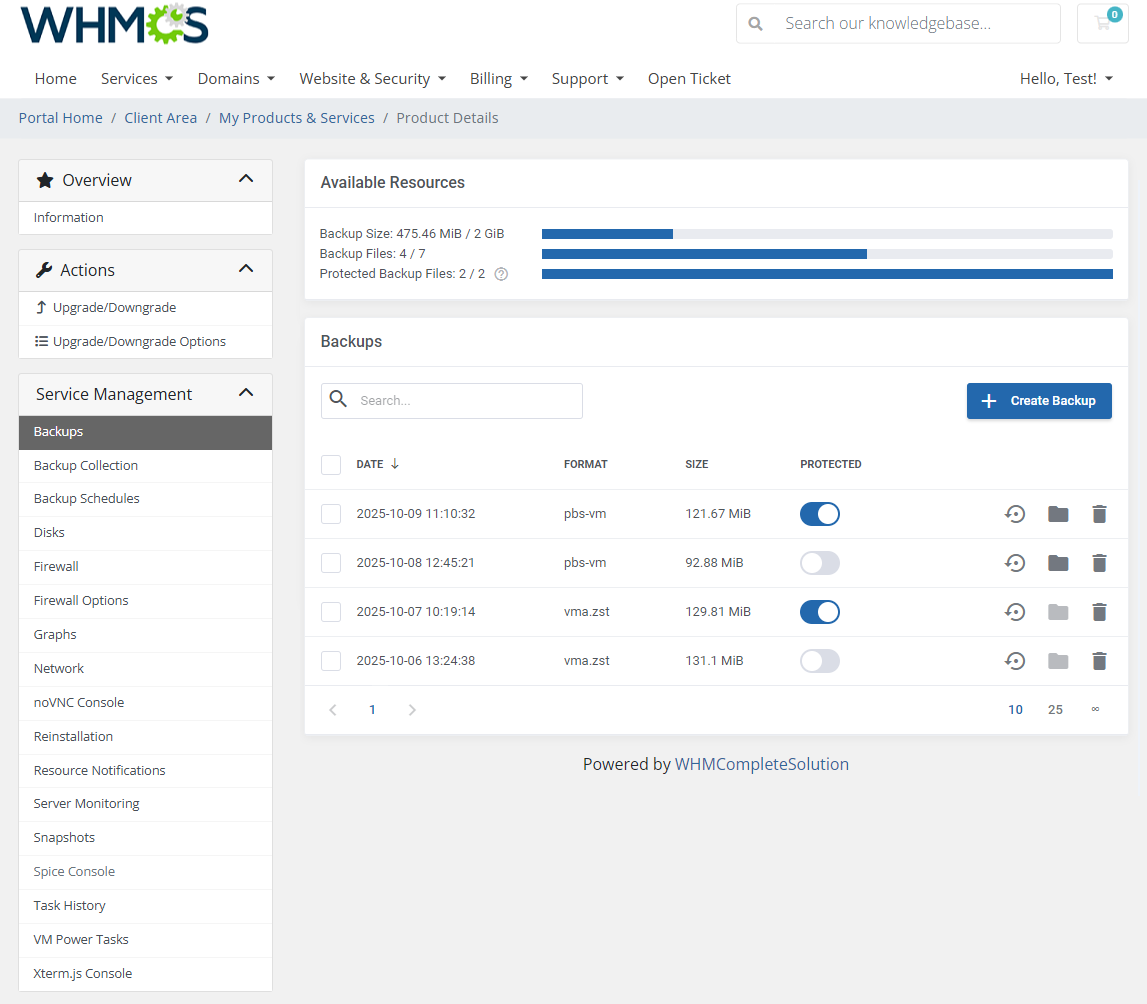1147x1004 pixels.
Task: Disable protection on the 121.67 MiB backup
Action: coord(819,514)
